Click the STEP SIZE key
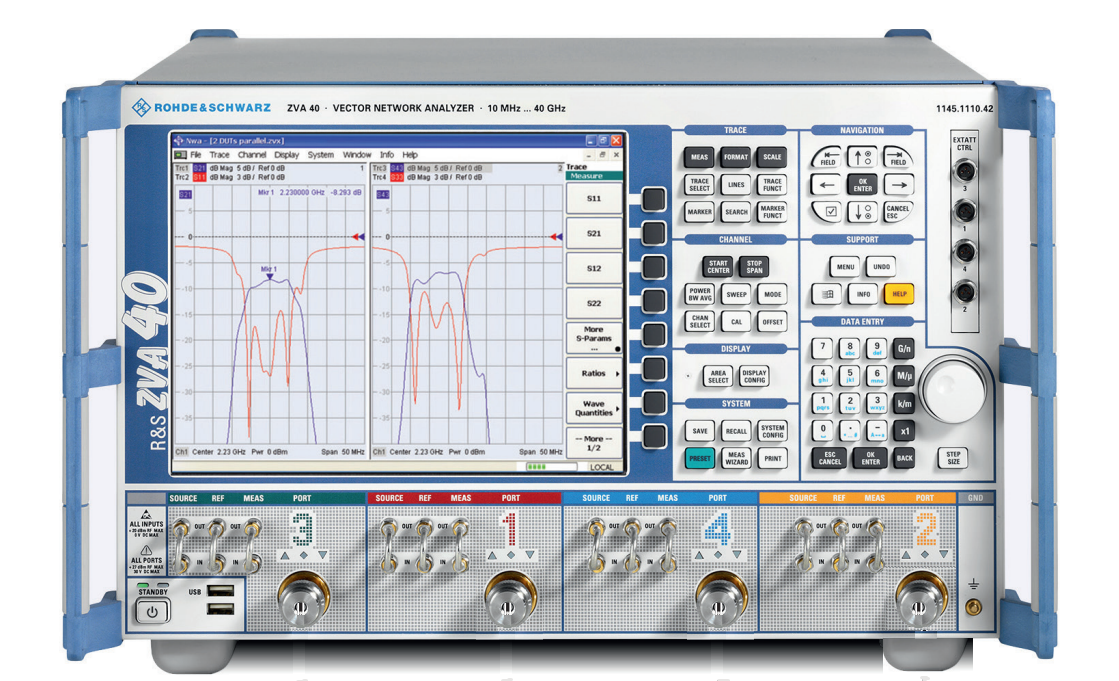Viewport: 1119px width, 681px height. (x=953, y=458)
